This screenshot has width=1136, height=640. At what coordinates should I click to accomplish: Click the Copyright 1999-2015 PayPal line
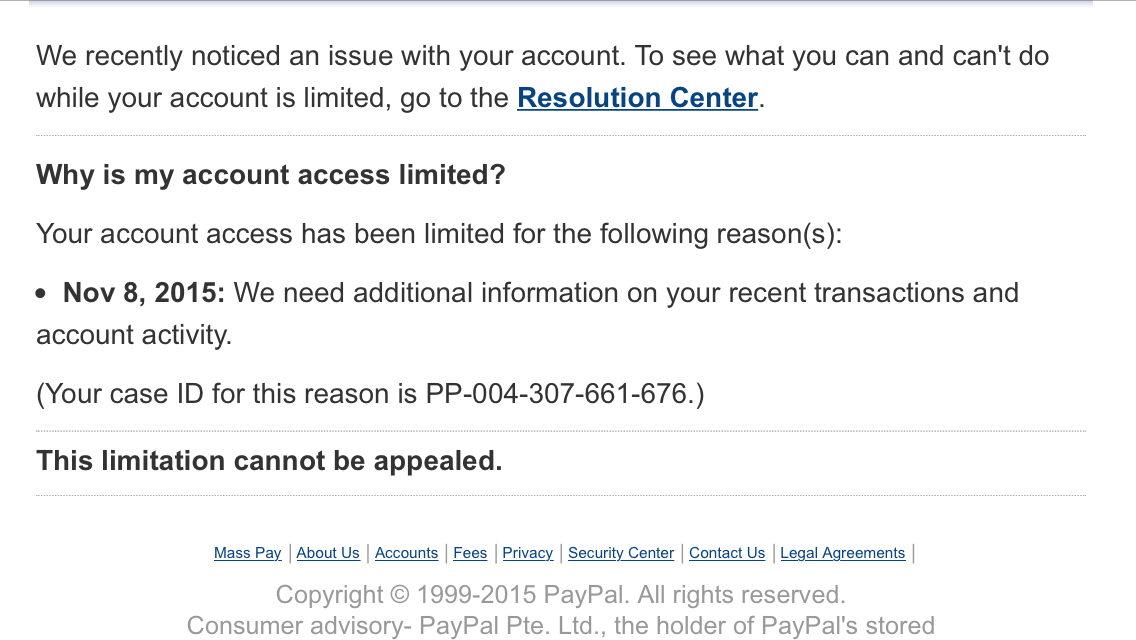[x=561, y=594]
